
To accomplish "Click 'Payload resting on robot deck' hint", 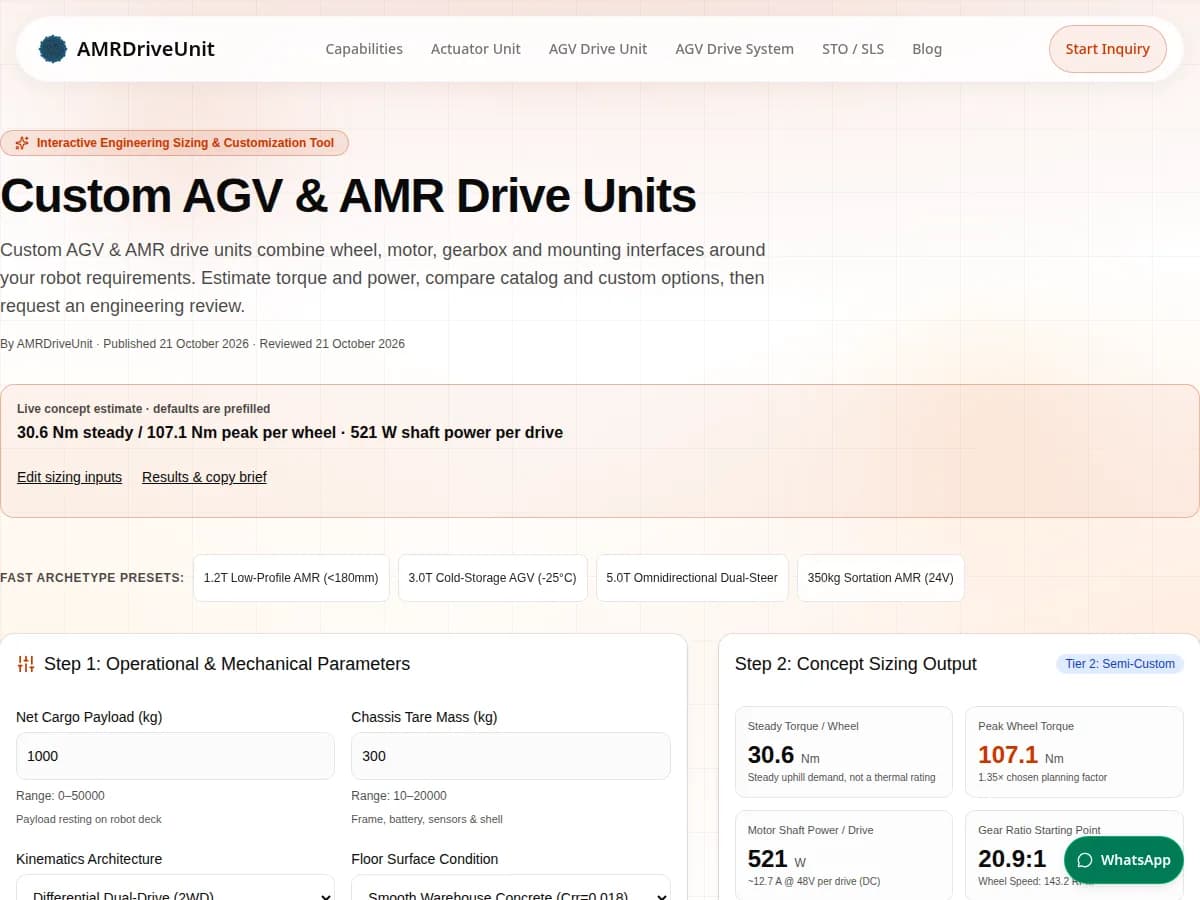I will tap(89, 819).
